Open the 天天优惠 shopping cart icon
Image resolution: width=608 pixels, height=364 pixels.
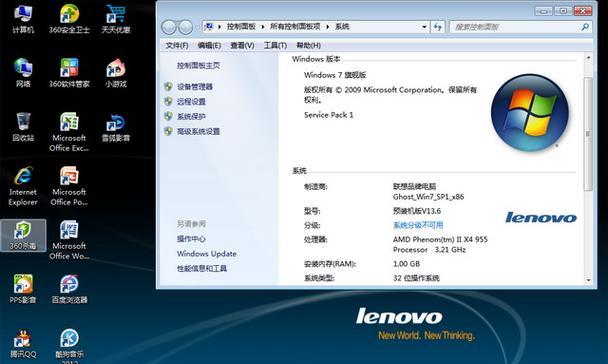click(116, 19)
